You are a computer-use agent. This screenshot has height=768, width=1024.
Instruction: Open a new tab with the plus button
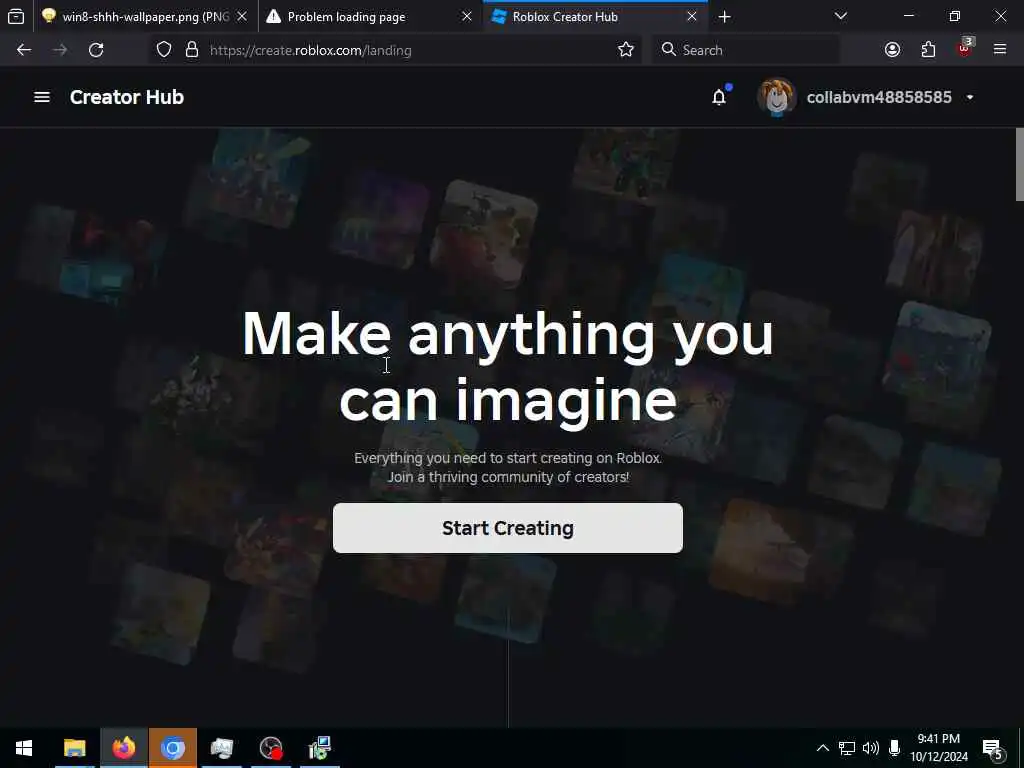pyautogui.click(x=724, y=17)
